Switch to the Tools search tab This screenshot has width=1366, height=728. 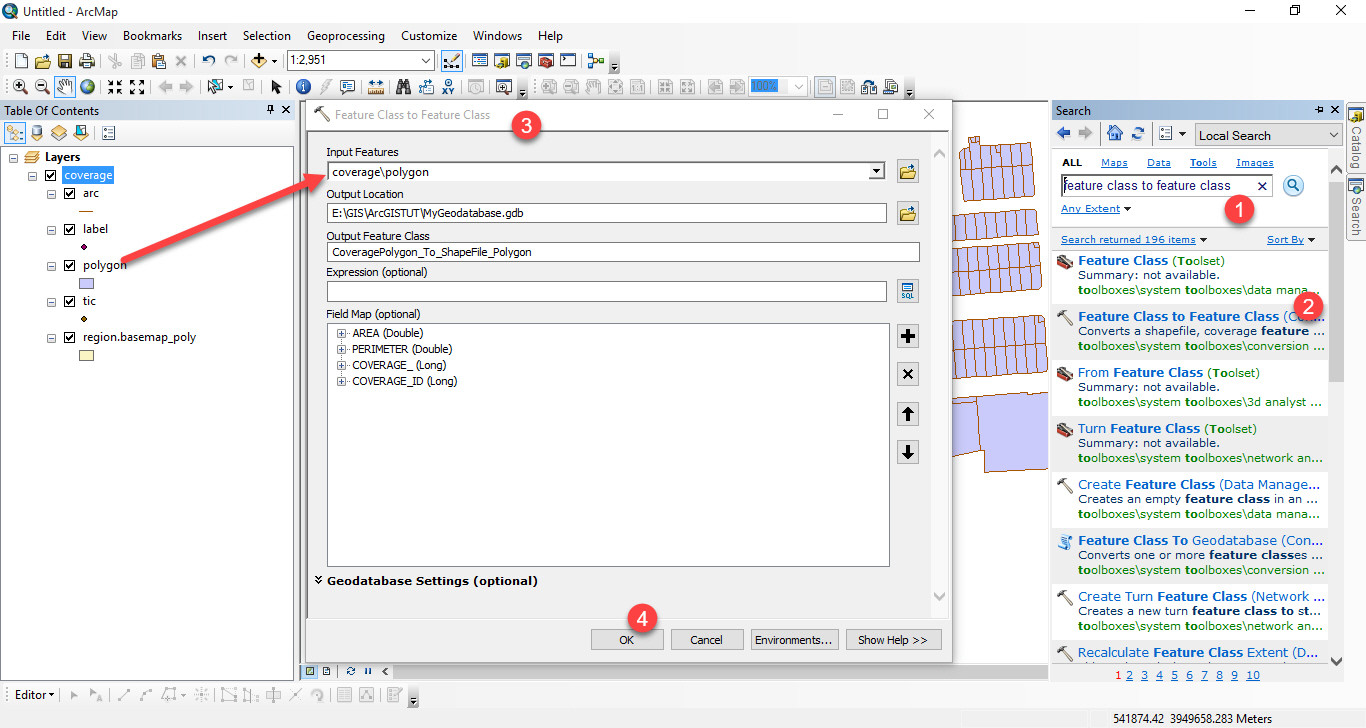(1203, 162)
